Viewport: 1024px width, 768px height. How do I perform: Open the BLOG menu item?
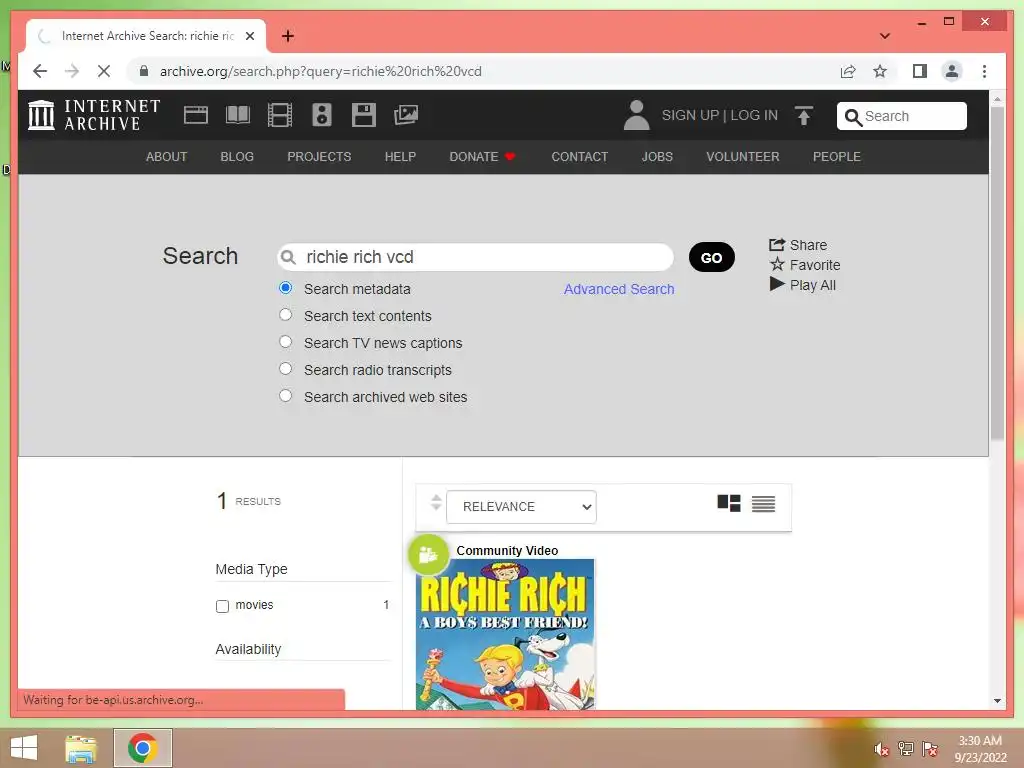pyautogui.click(x=237, y=157)
